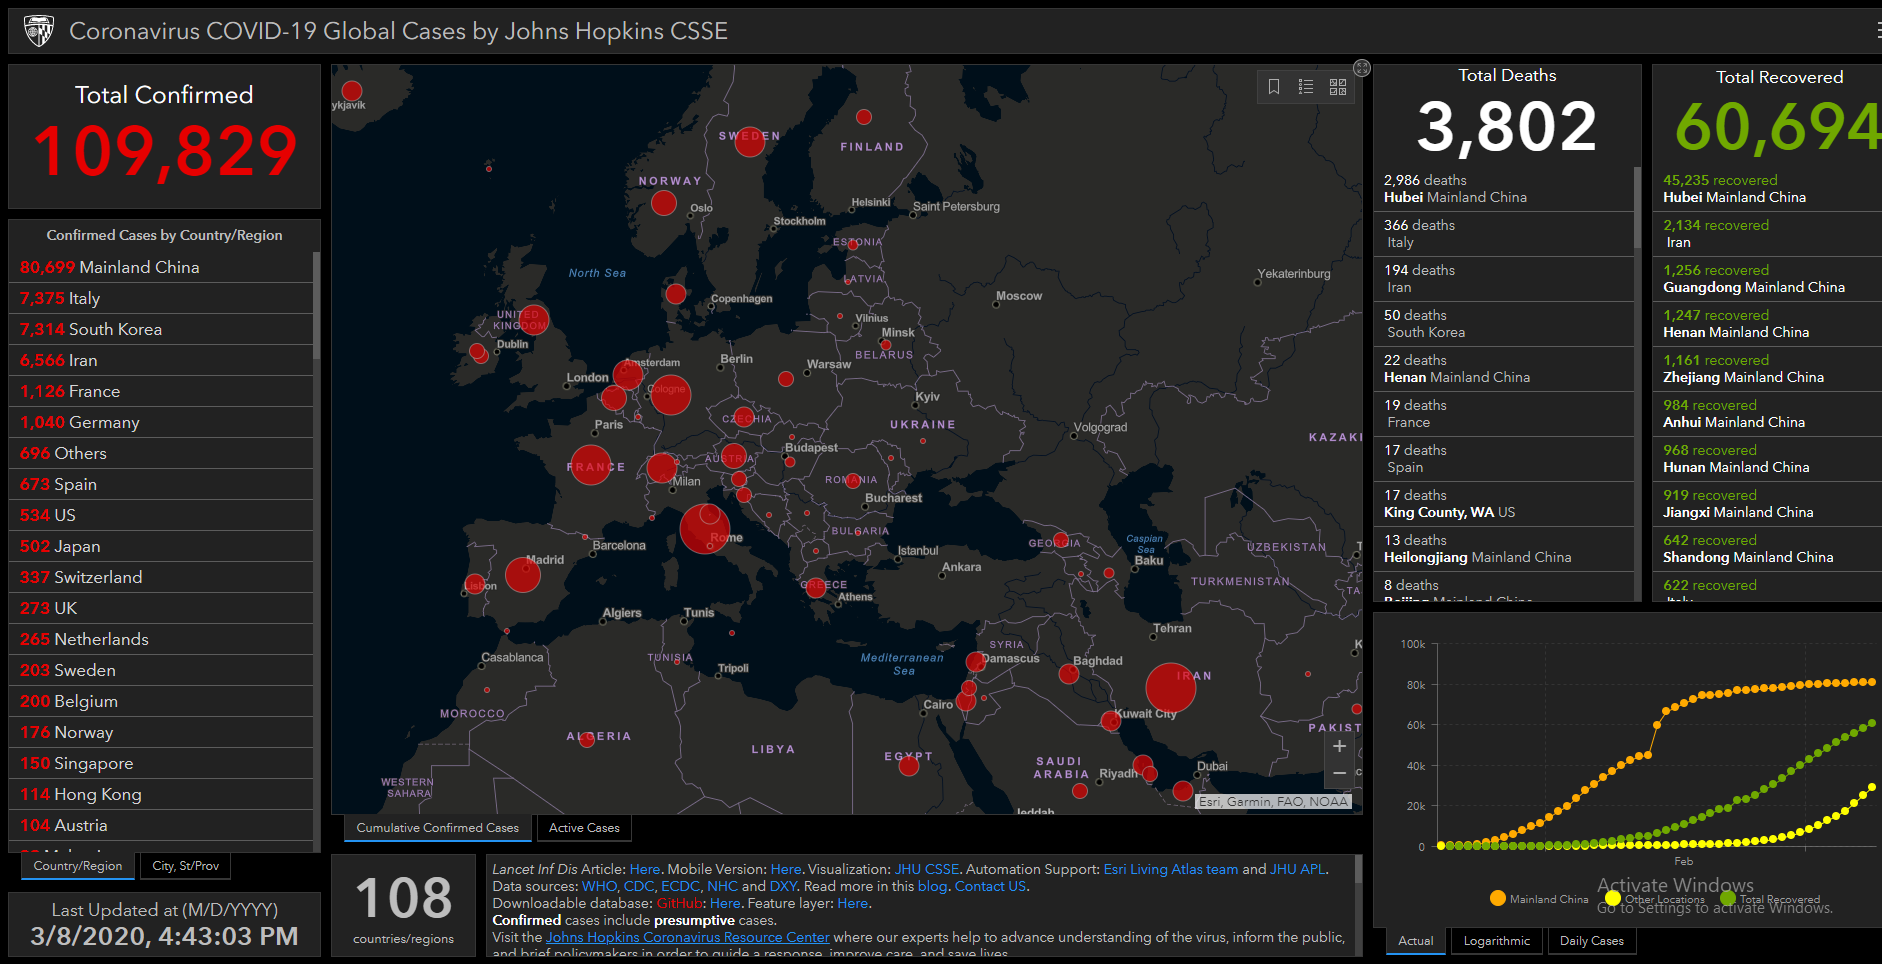Screen dimensions: 1882x964
Task: Select the Cumulative Confirmed Cases tab
Action: point(437,828)
